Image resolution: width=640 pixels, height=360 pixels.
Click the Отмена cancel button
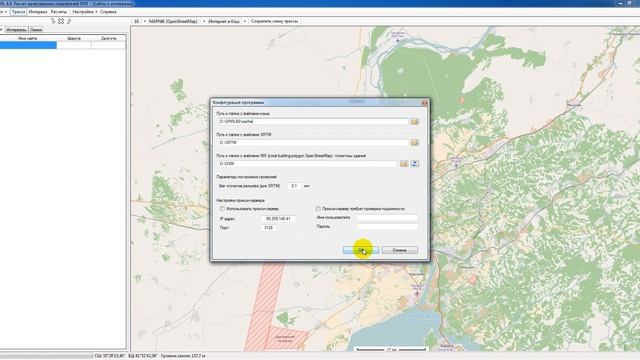400,250
